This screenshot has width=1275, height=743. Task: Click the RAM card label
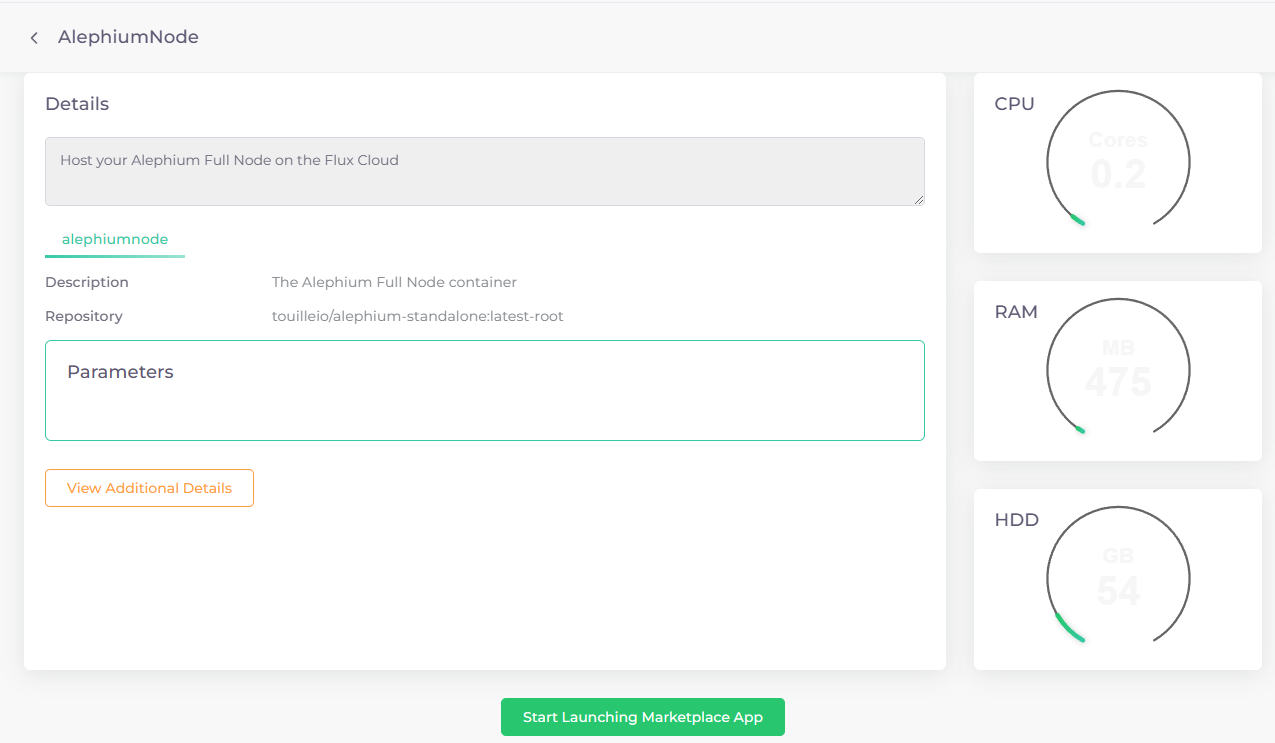click(x=1016, y=312)
